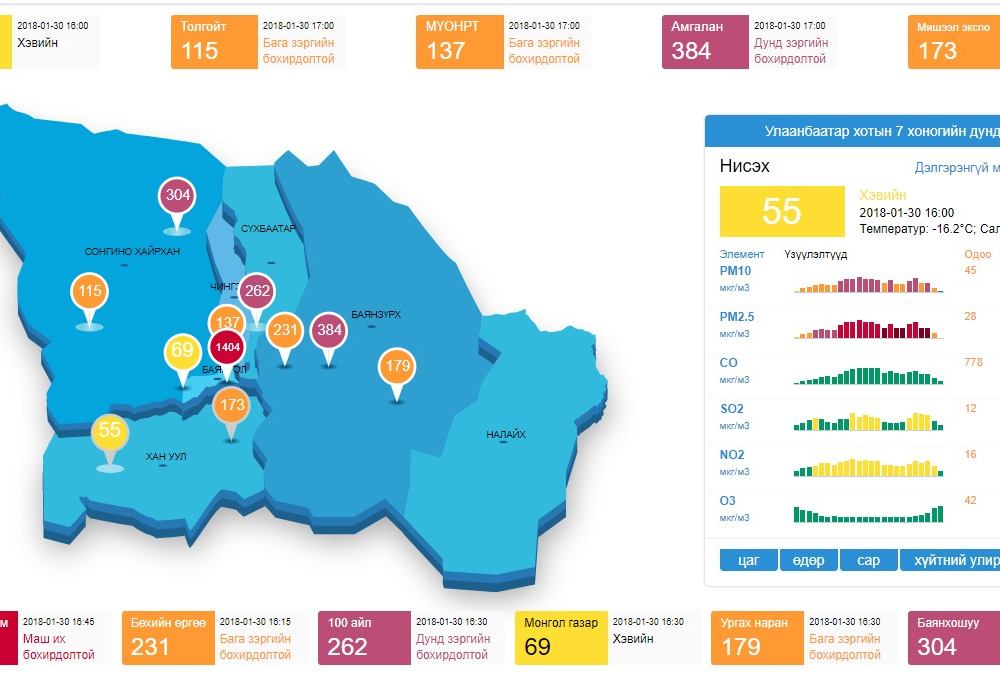Click the NO2 bar chart
Viewport: 1000px width, 691px height.
869,468
